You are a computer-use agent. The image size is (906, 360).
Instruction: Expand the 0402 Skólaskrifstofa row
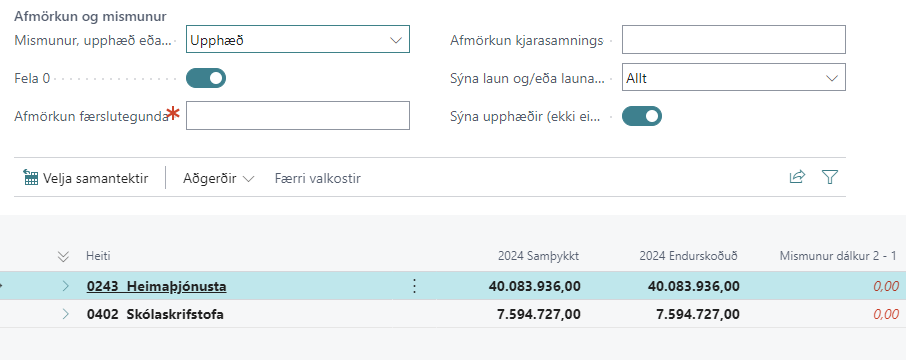point(65,314)
